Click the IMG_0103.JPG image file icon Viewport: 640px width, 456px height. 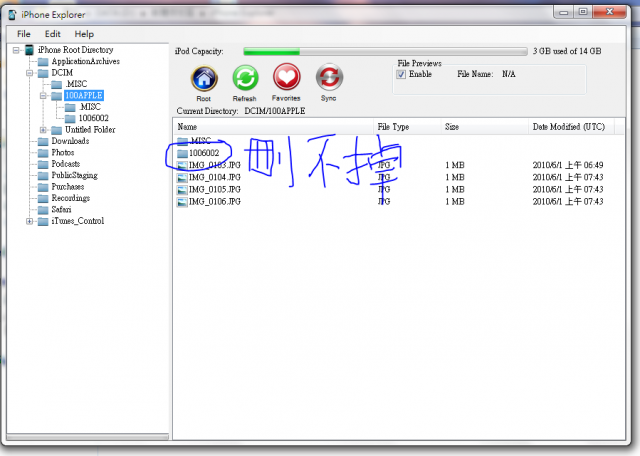182,165
